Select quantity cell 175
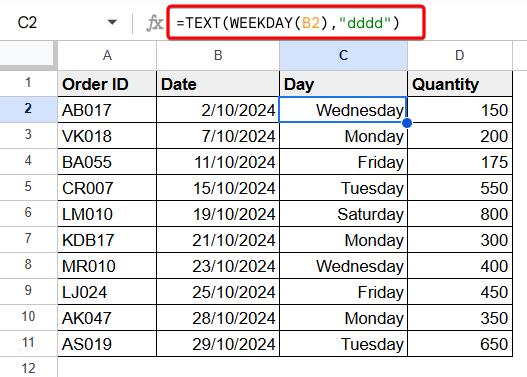This screenshot has height=377, width=527. click(460, 162)
